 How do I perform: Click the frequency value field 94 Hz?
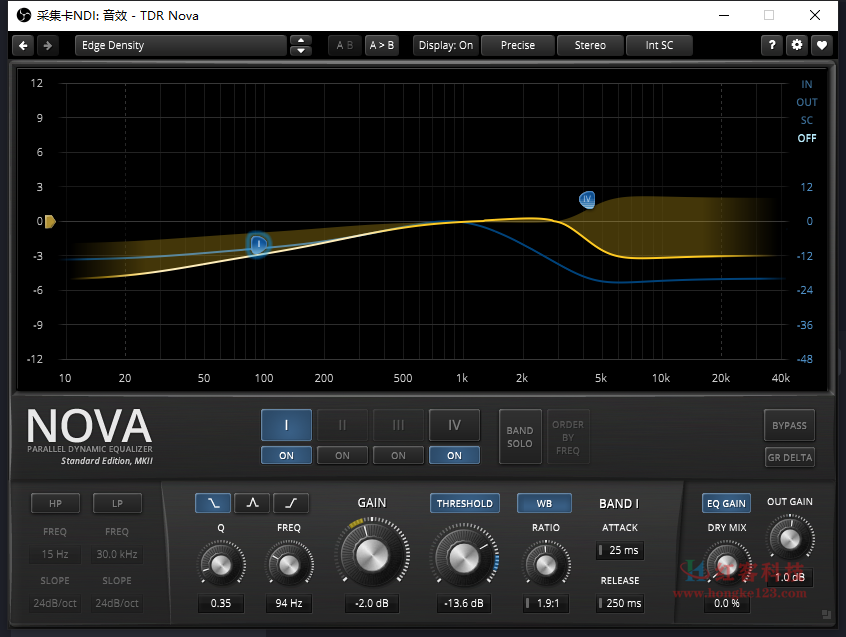click(x=289, y=603)
